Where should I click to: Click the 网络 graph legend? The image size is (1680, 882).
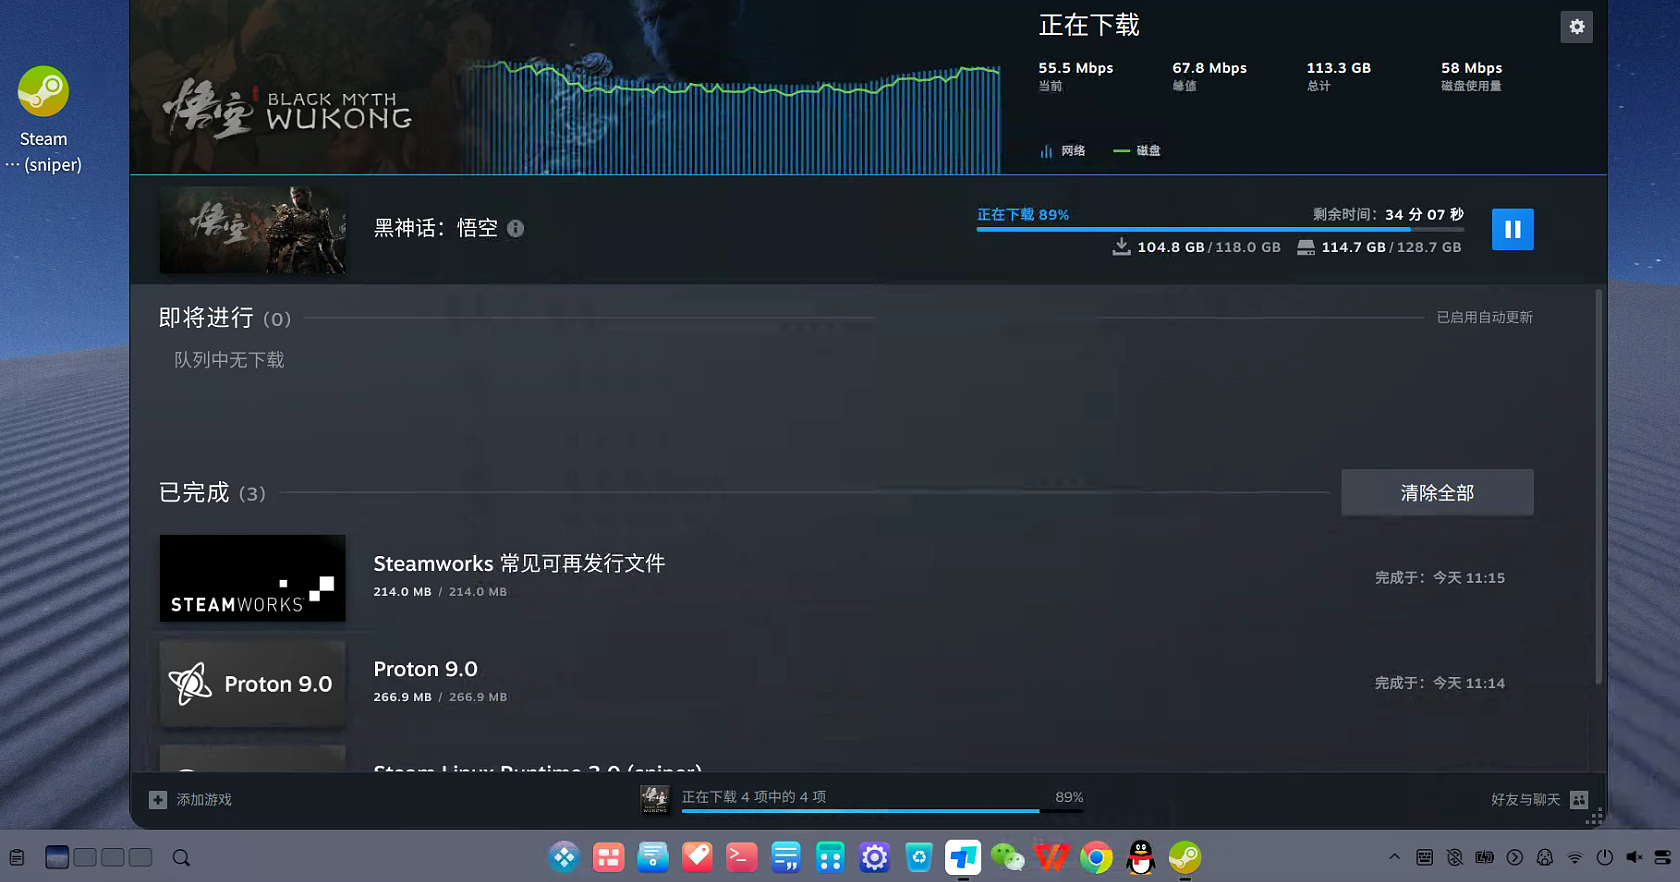(x=1062, y=151)
